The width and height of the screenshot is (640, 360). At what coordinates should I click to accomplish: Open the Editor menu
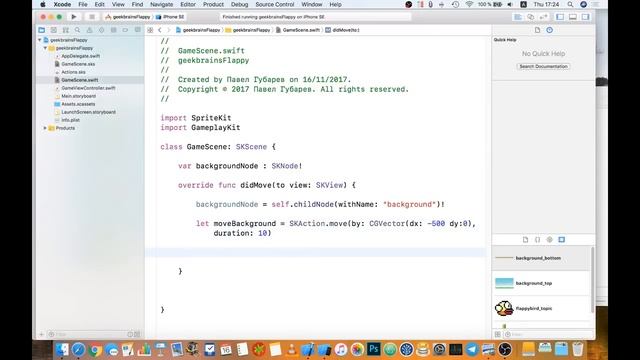188,4
